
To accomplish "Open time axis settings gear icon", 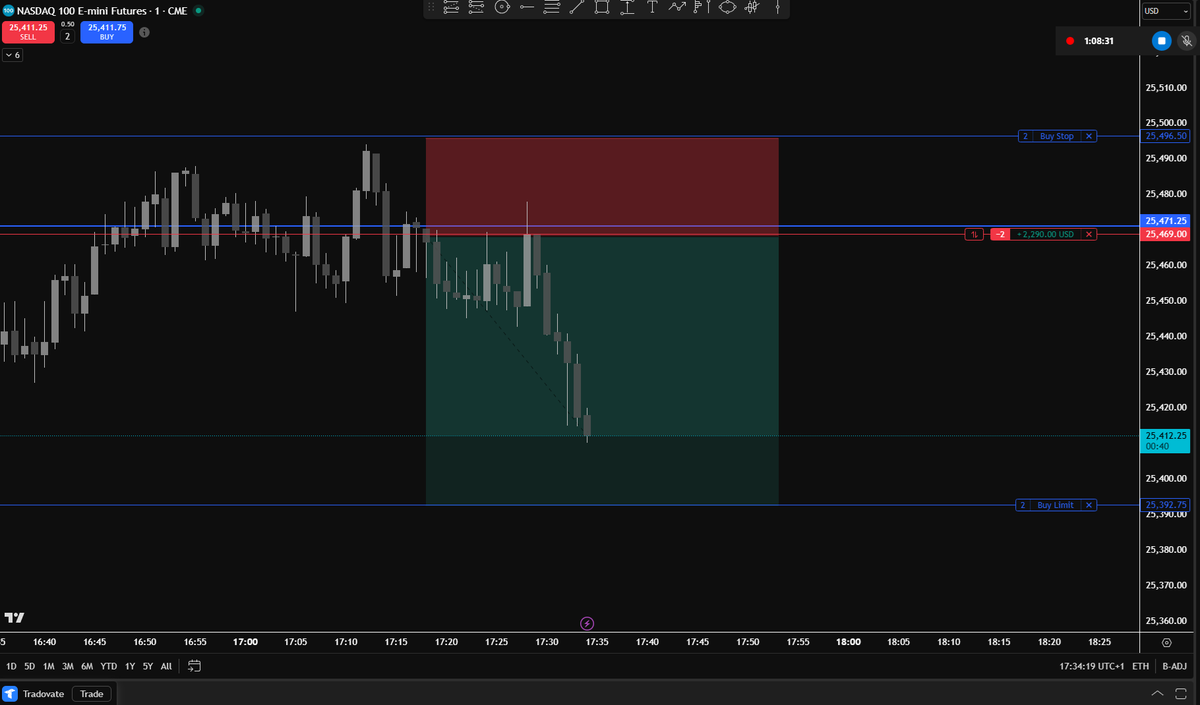I will (x=1167, y=642).
